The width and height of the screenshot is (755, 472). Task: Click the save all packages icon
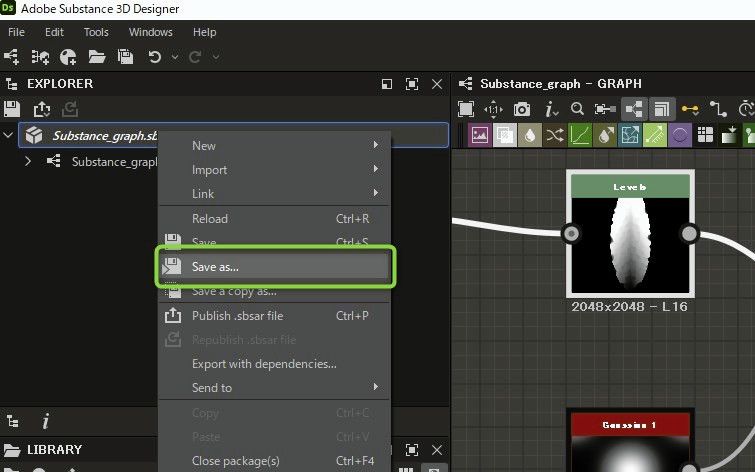click(x=125, y=57)
